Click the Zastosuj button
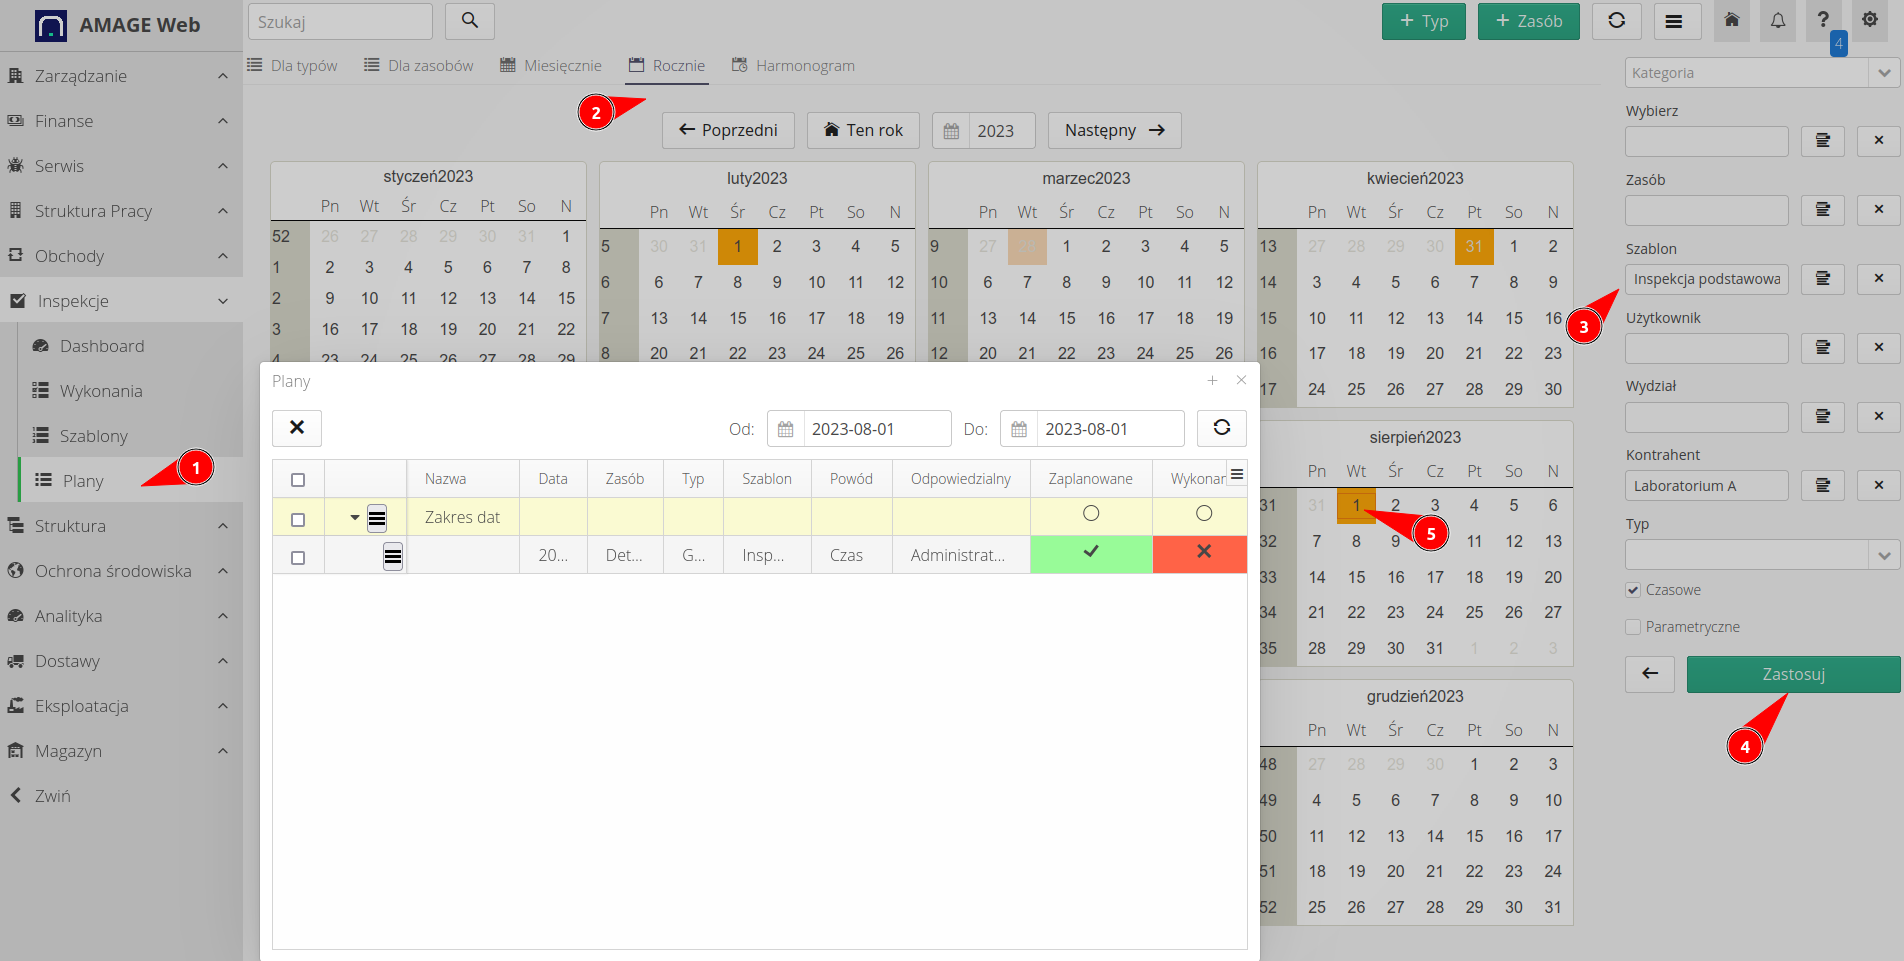 1792,675
